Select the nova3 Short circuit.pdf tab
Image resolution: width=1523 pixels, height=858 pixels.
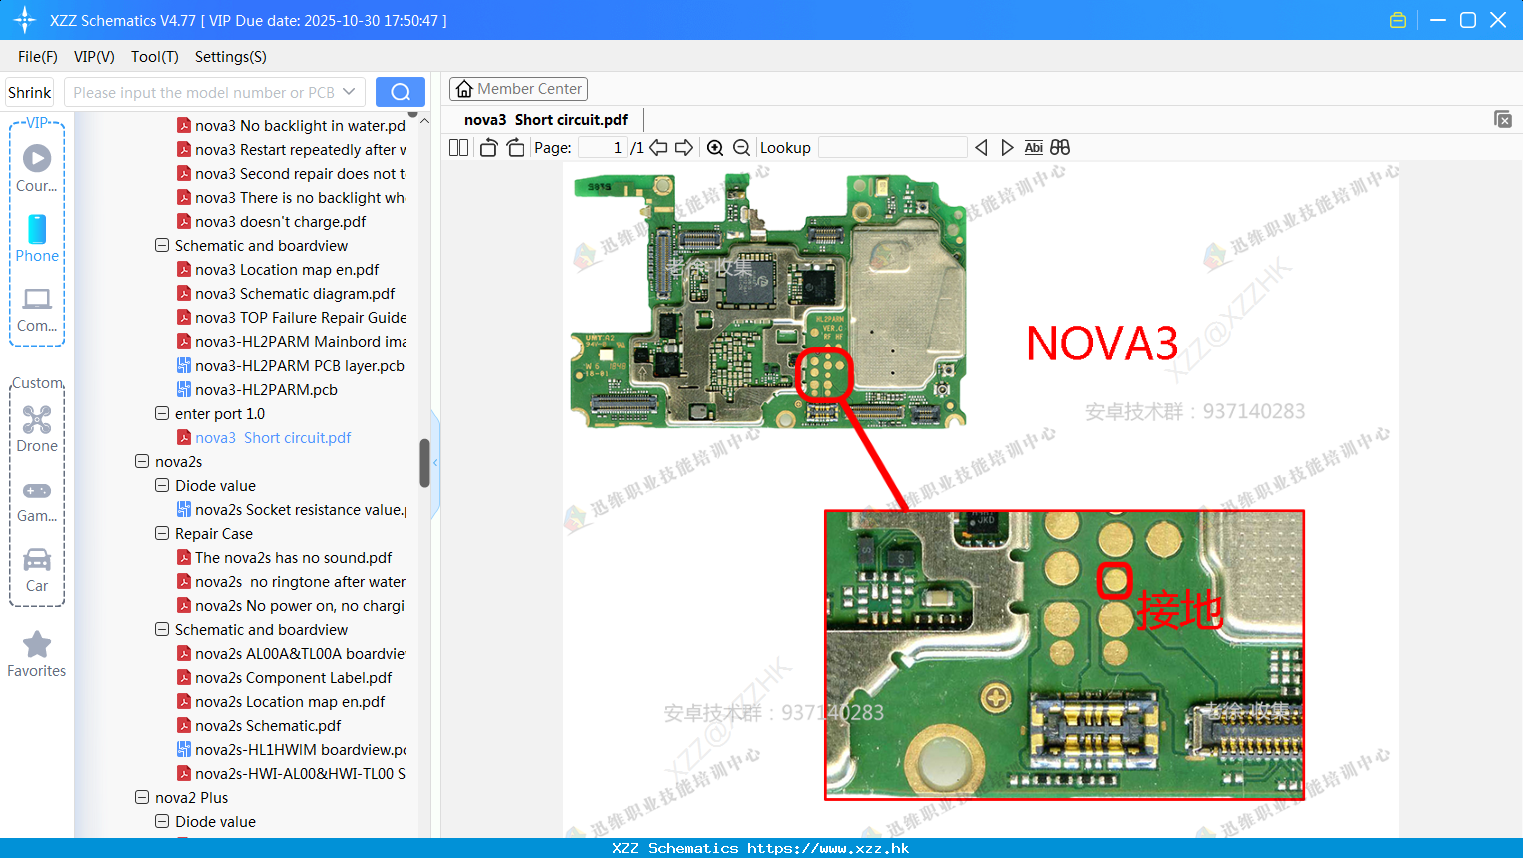(546, 120)
